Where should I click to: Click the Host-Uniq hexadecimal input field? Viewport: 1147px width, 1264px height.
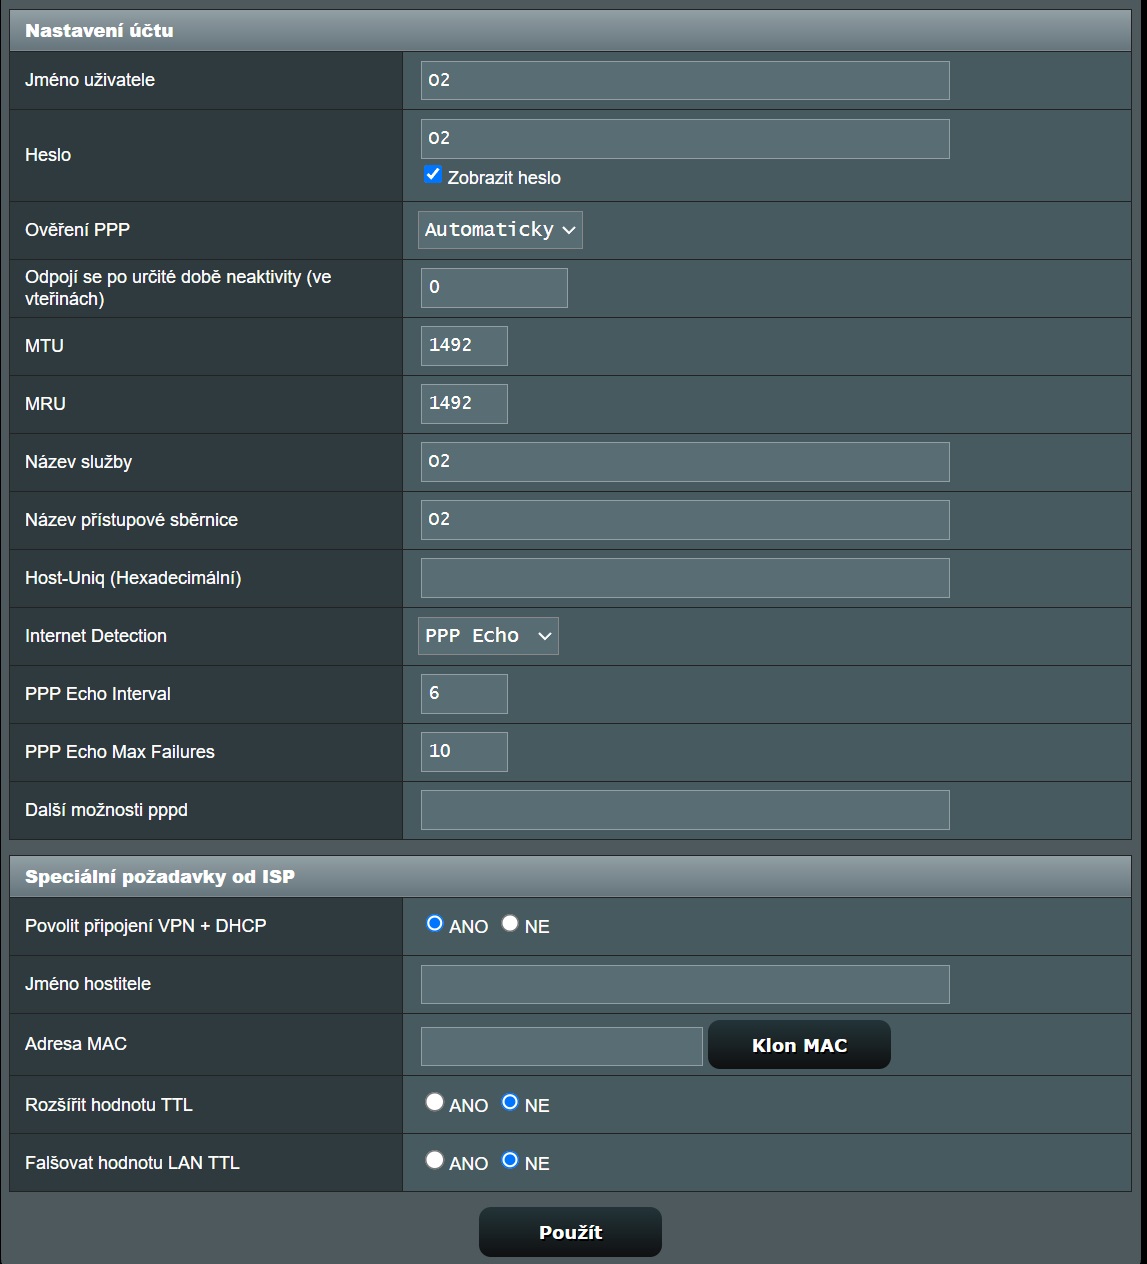coord(685,578)
